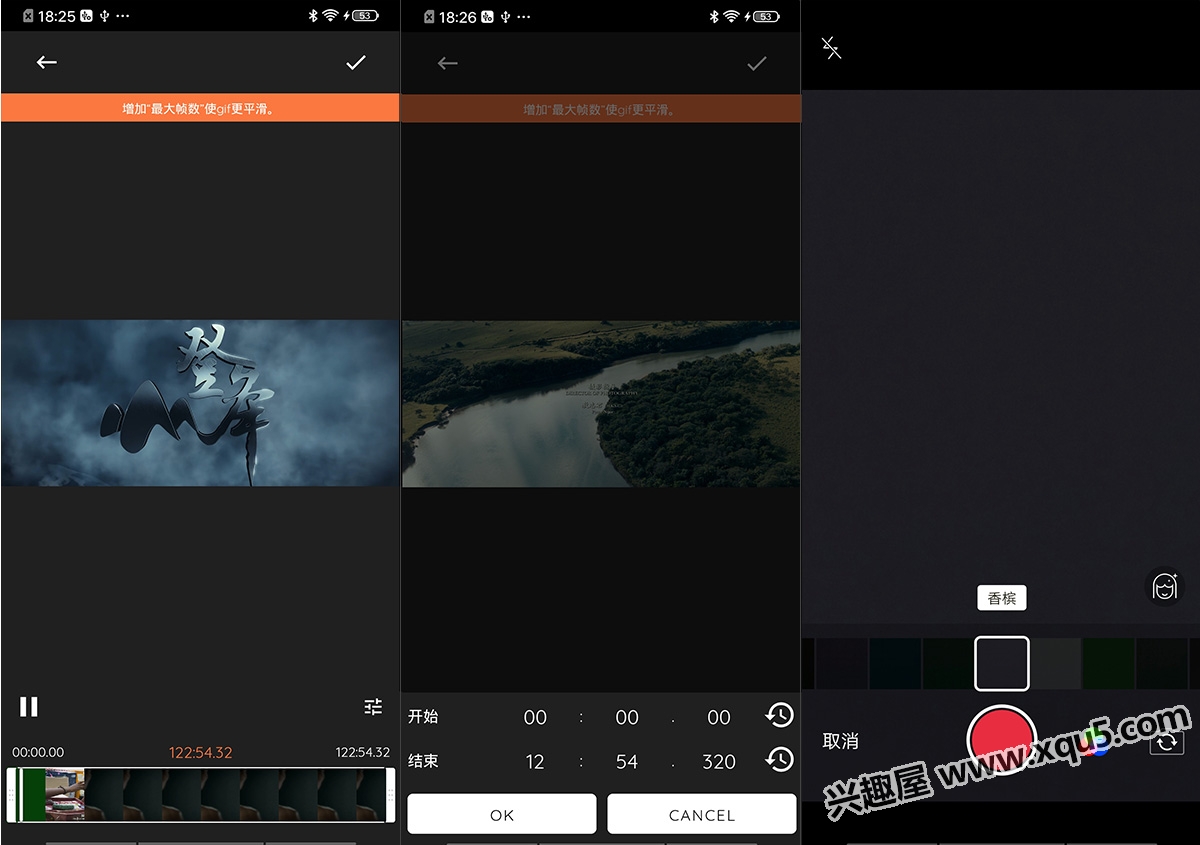Tap the orange max frames tip banner
Viewport: 1200px width, 845px height.
[200, 108]
